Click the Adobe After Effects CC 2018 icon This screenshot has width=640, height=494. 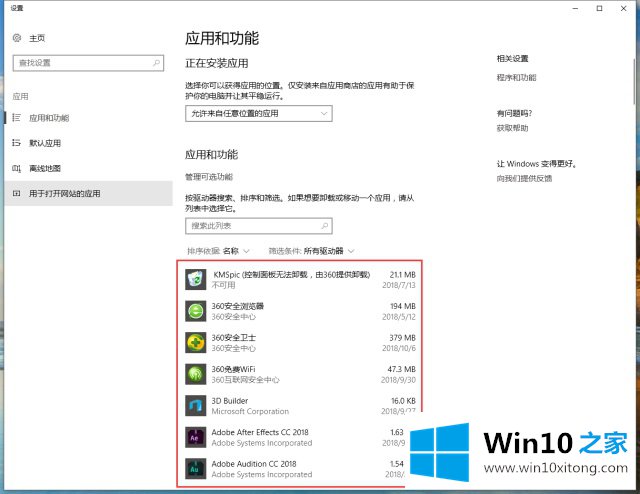pos(195,437)
